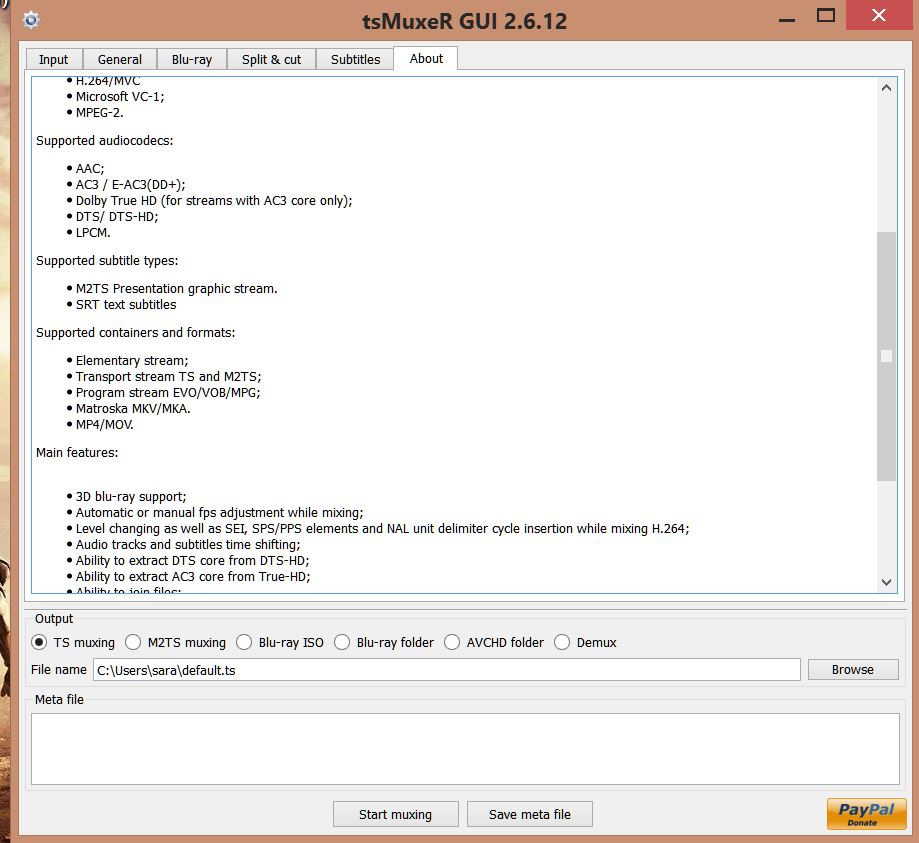Viewport: 919px width, 843px height.
Task: Select AVCHD folder output
Action: click(494, 643)
